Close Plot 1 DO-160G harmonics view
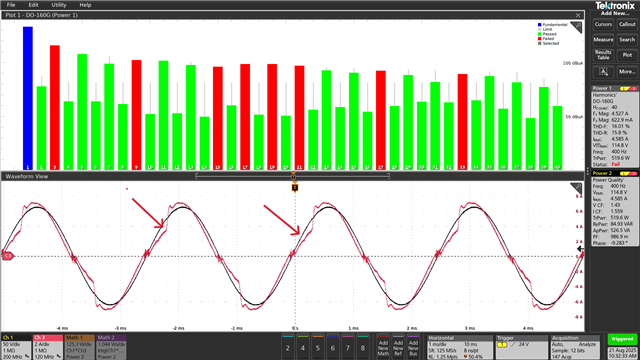Viewport: 640px width, 360px height. pyautogui.click(x=578, y=15)
